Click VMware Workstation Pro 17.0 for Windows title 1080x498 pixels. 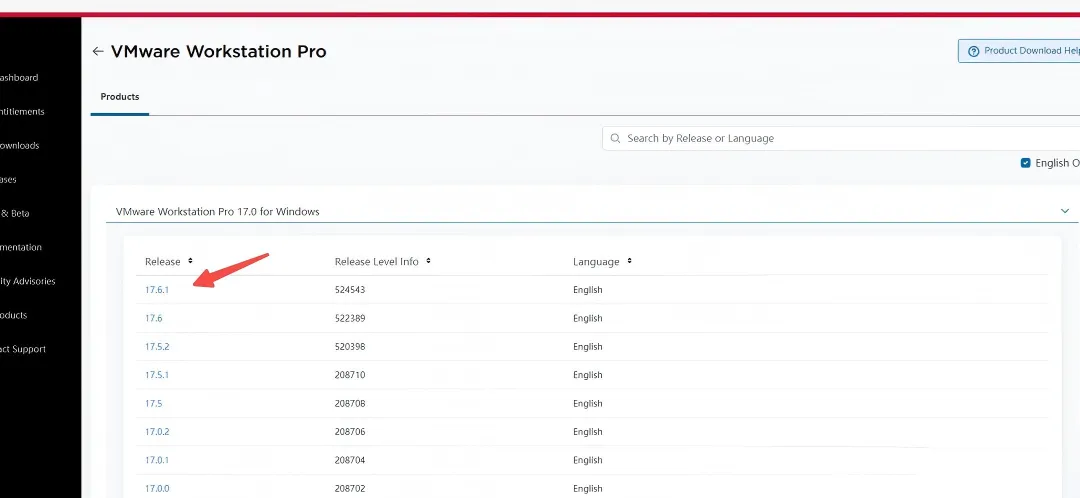pos(218,211)
